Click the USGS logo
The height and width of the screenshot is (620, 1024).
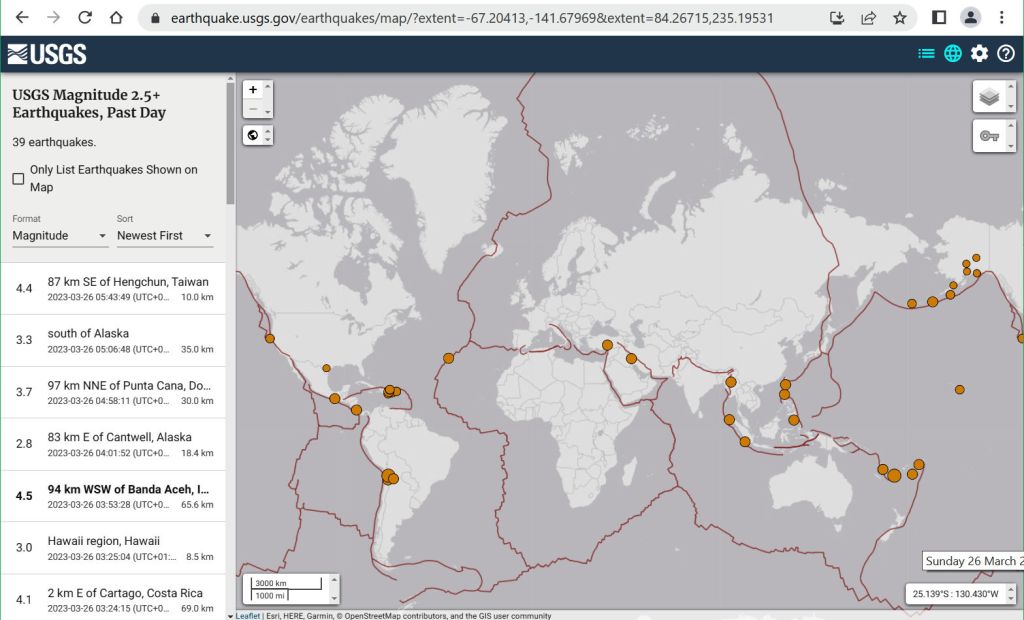click(x=47, y=54)
